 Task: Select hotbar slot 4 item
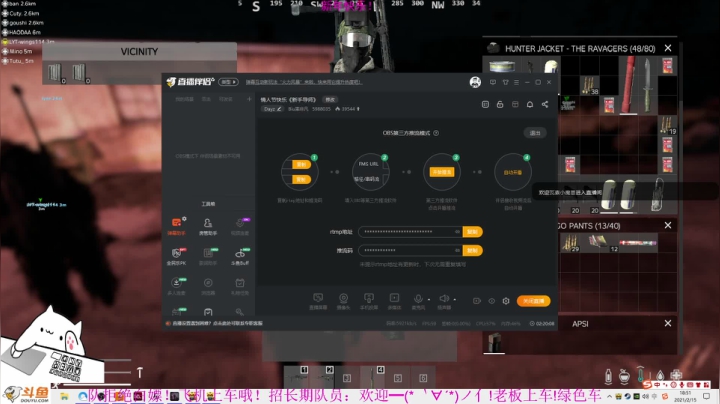pos(371,378)
